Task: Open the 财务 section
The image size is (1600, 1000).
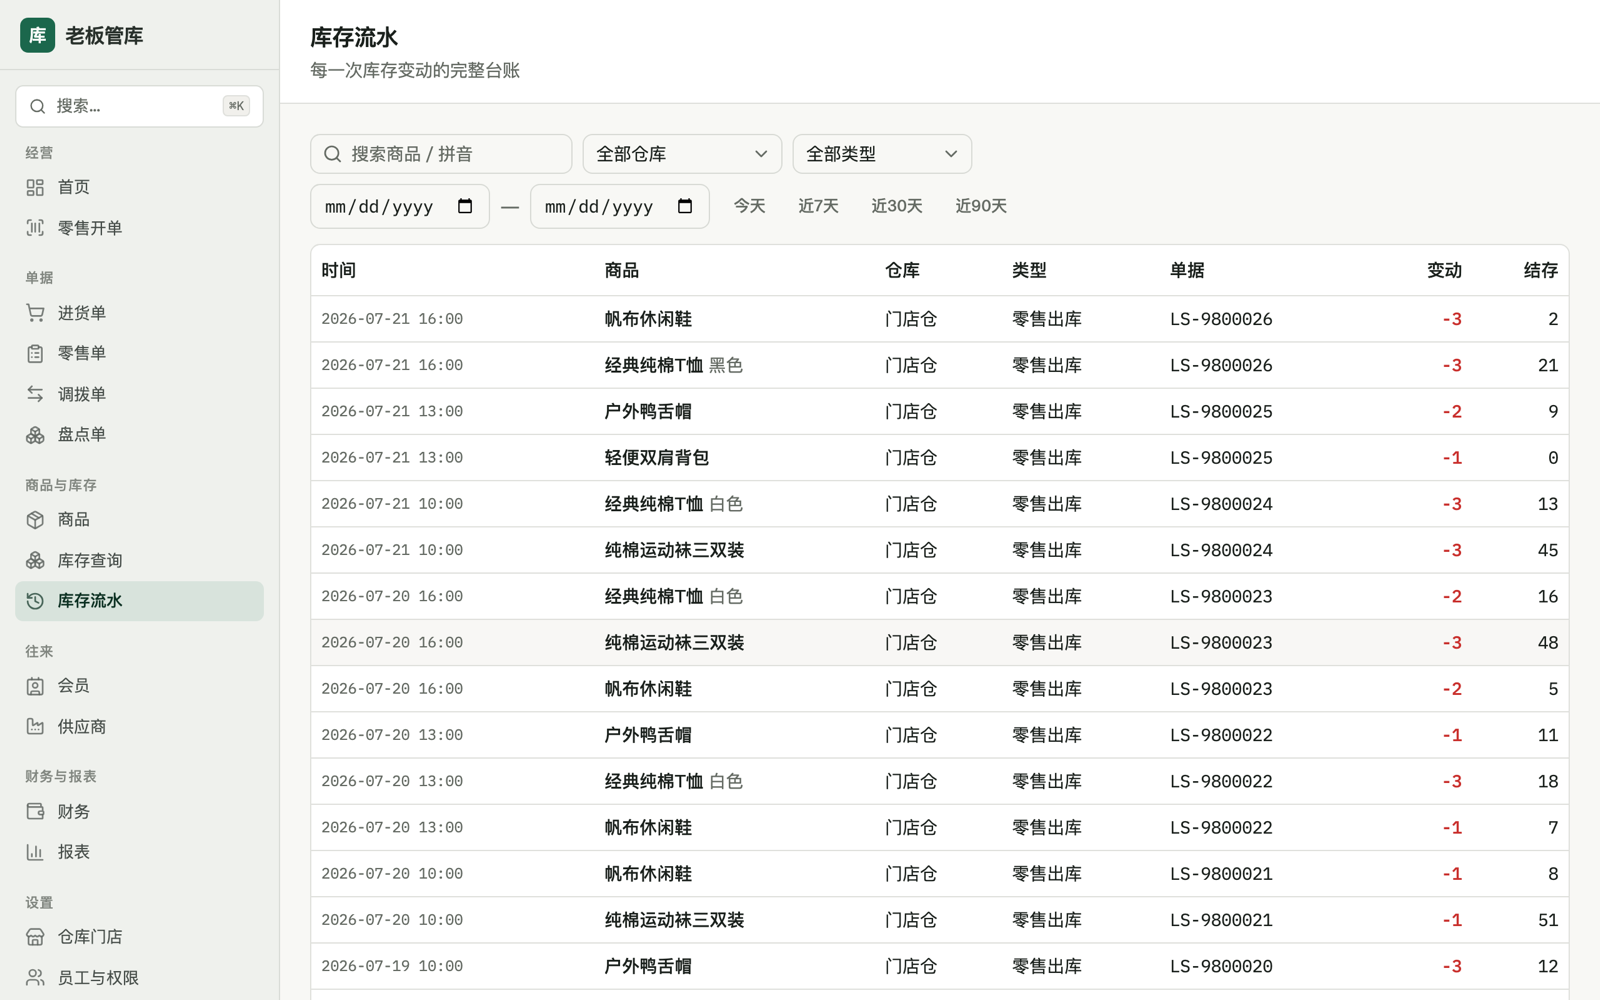Action: point(139,811)
